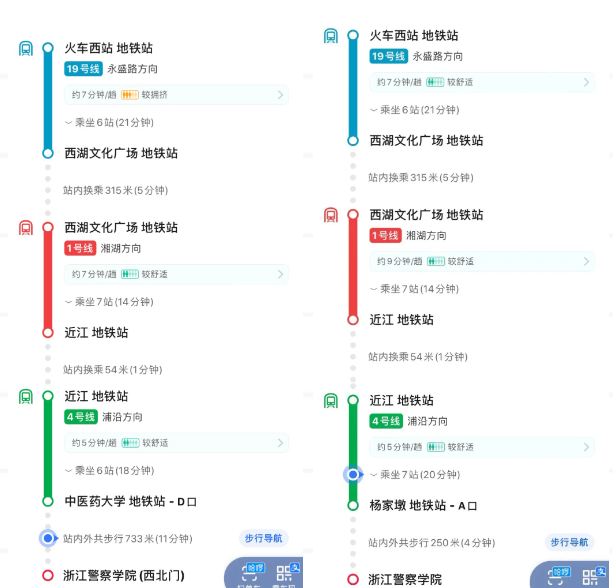This screenshot has width=613, height=588.
Task: Tap right 步行导航 button
Action: point(569,542)
